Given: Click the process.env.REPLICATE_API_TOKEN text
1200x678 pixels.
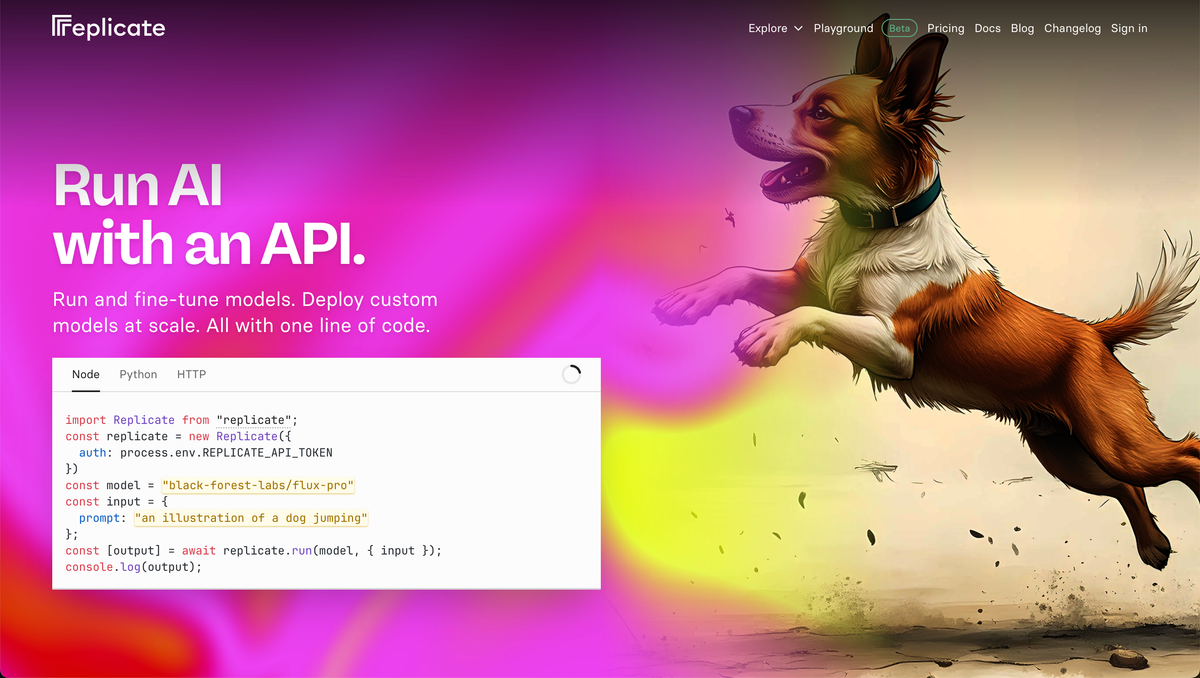Looking at the screenshot, I should [x=226, y=452].
